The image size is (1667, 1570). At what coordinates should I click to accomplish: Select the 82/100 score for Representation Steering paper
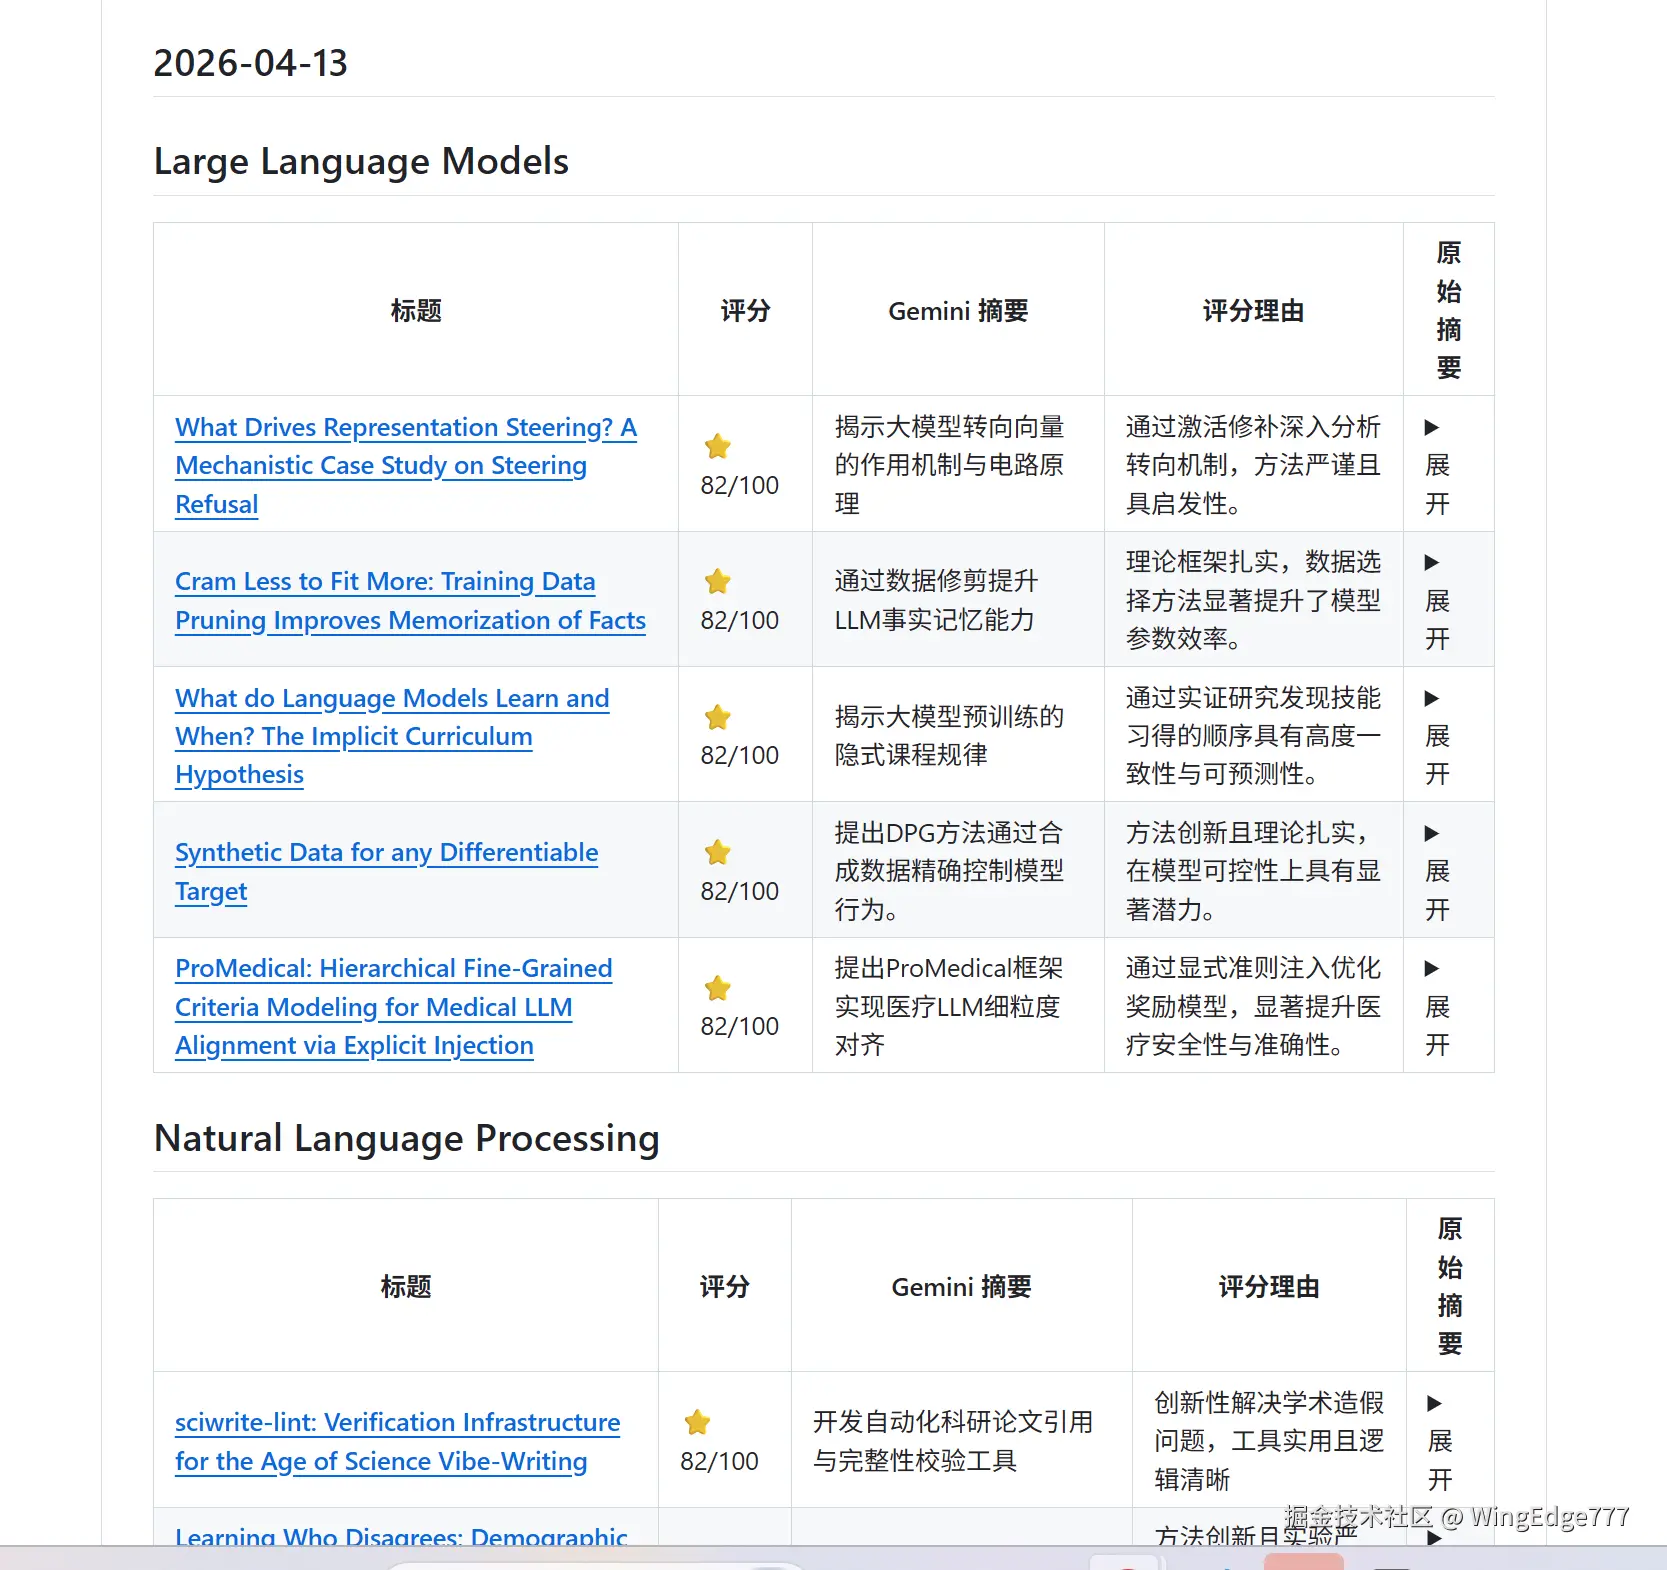pos(740,485)
